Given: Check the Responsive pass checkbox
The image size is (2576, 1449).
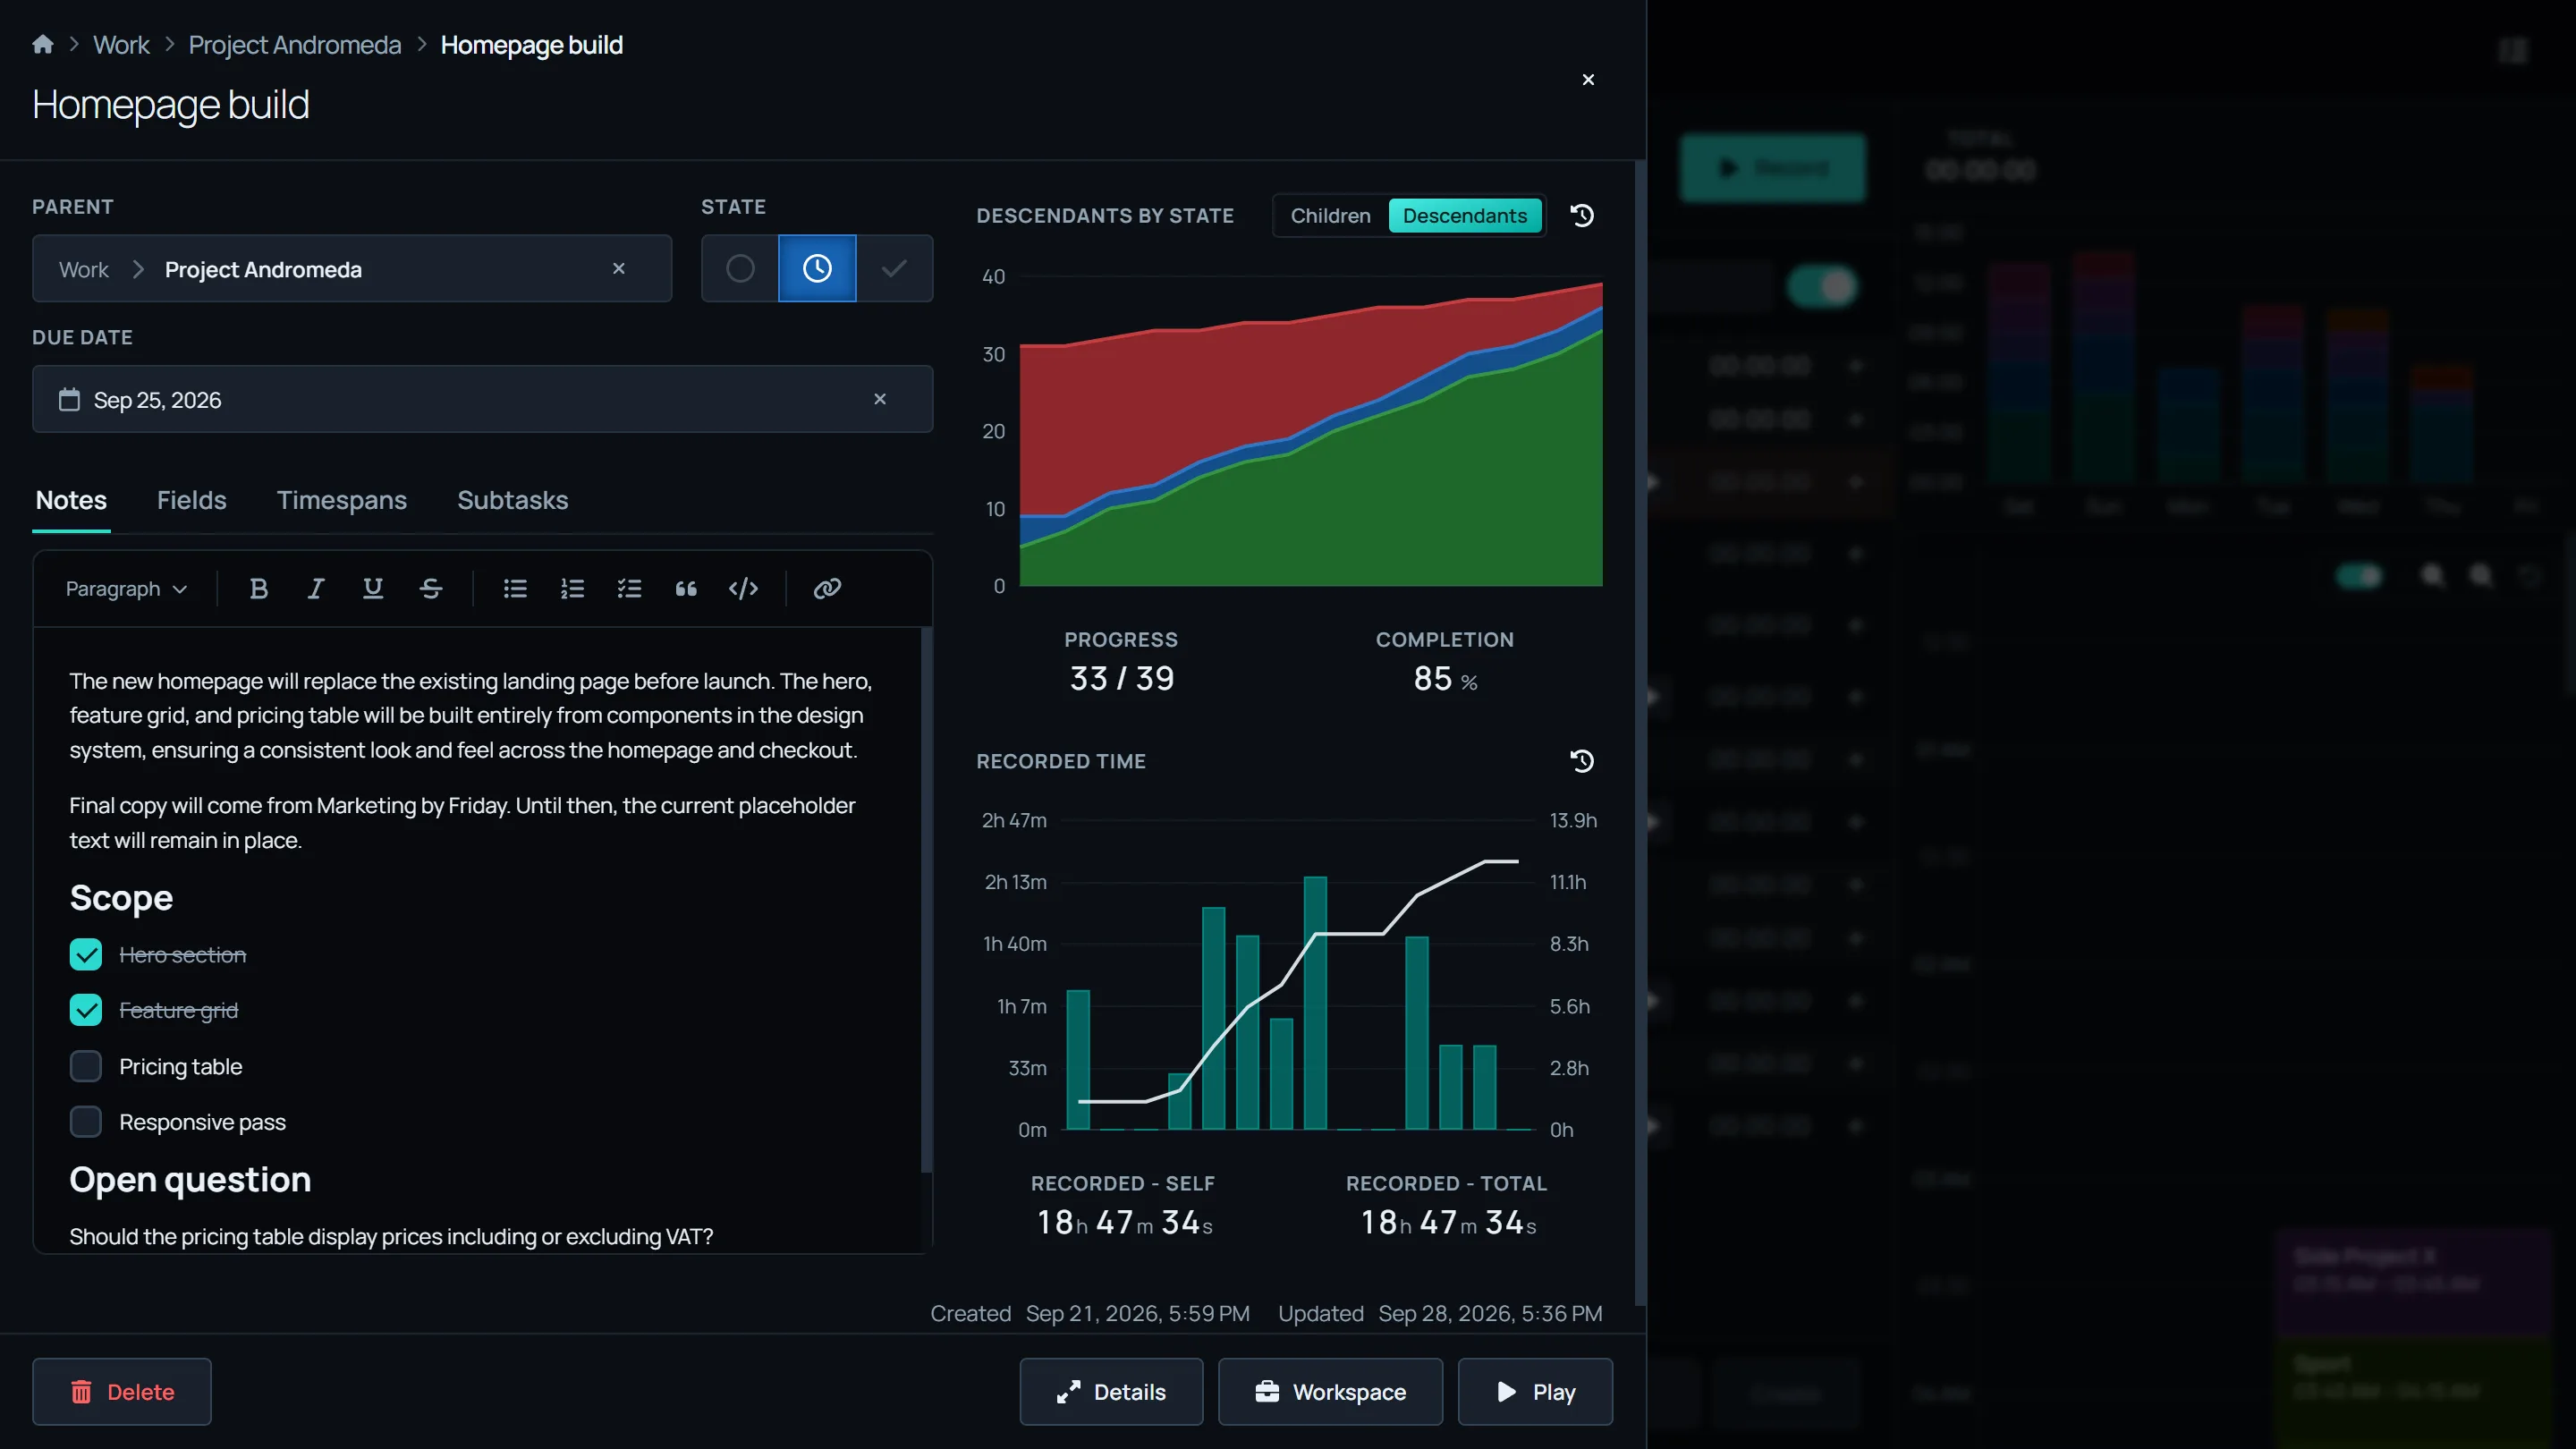Looking at the screenshot, I should coord(86,1122).
